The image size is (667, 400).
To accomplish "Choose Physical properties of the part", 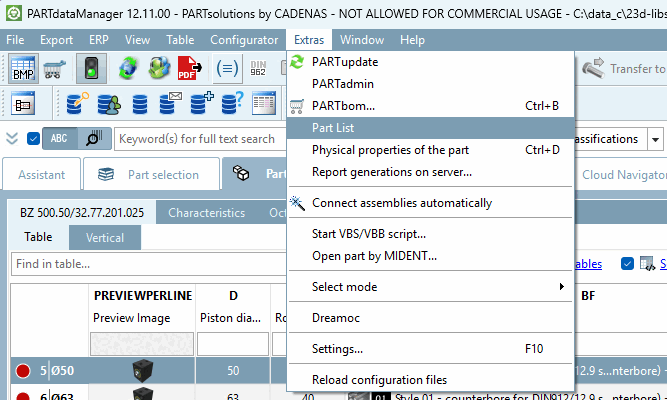I will click(430, 150).
